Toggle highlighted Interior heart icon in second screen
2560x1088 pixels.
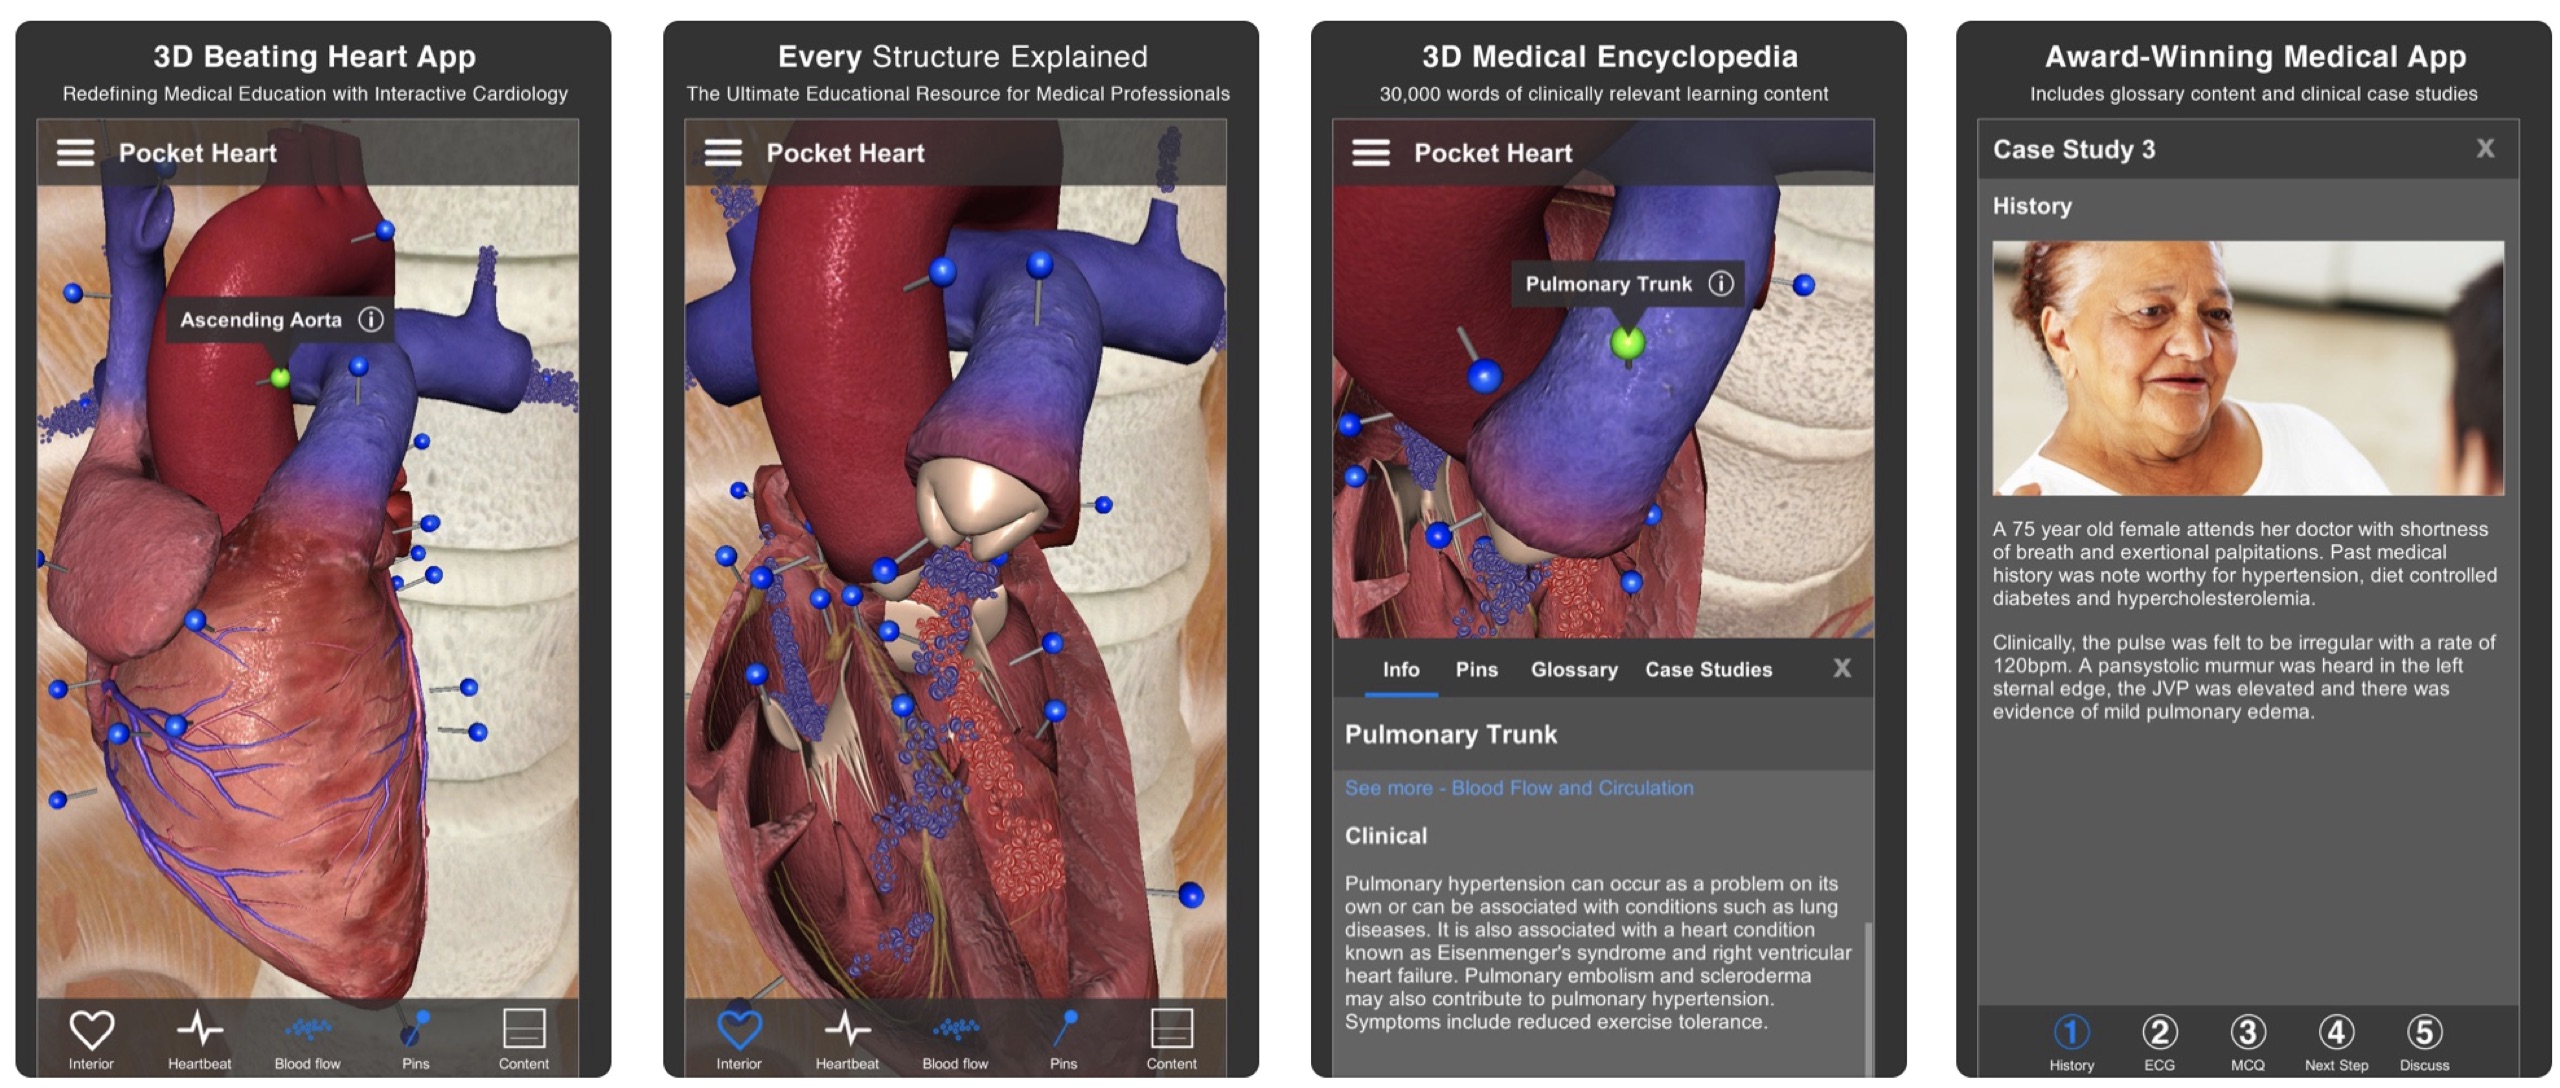(x=739, y=1040)
